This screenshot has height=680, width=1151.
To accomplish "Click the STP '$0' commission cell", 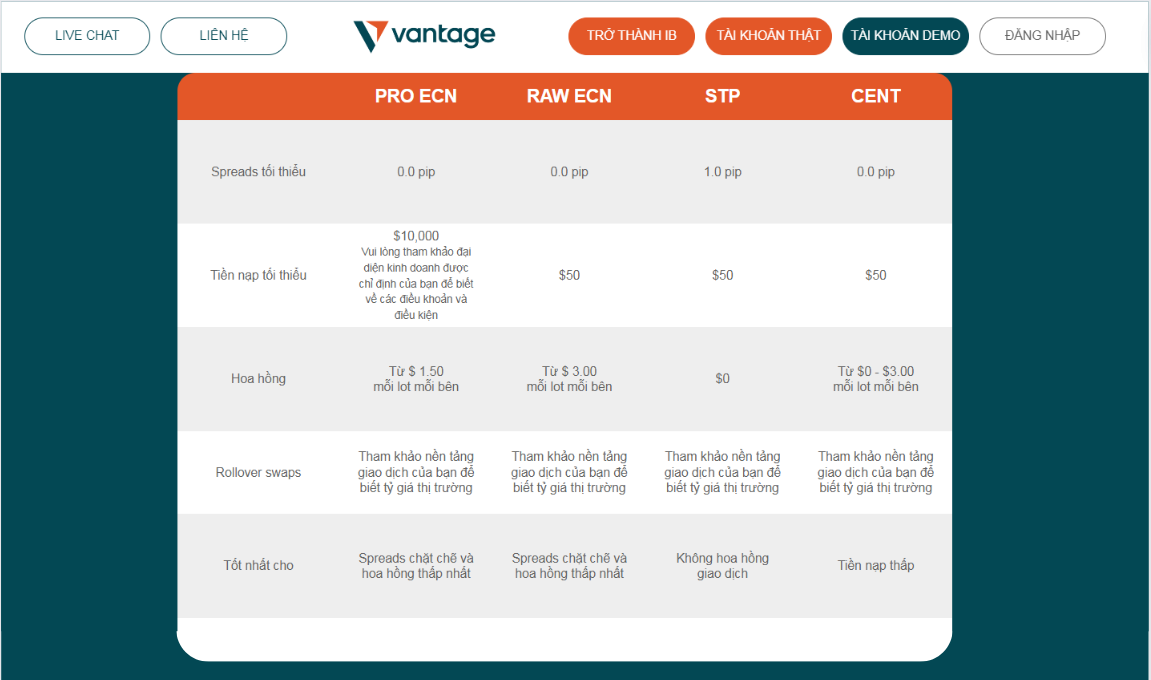I will point(722,379).
